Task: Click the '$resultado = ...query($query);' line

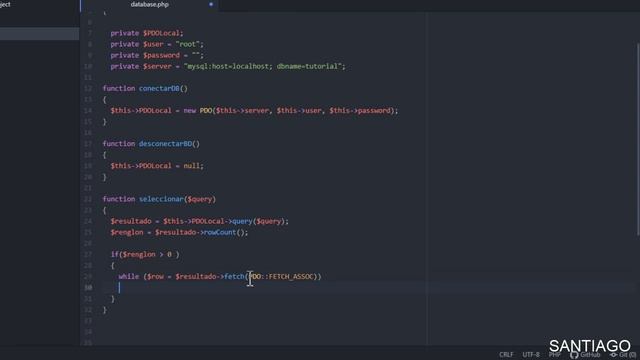Action: [199, 221]
